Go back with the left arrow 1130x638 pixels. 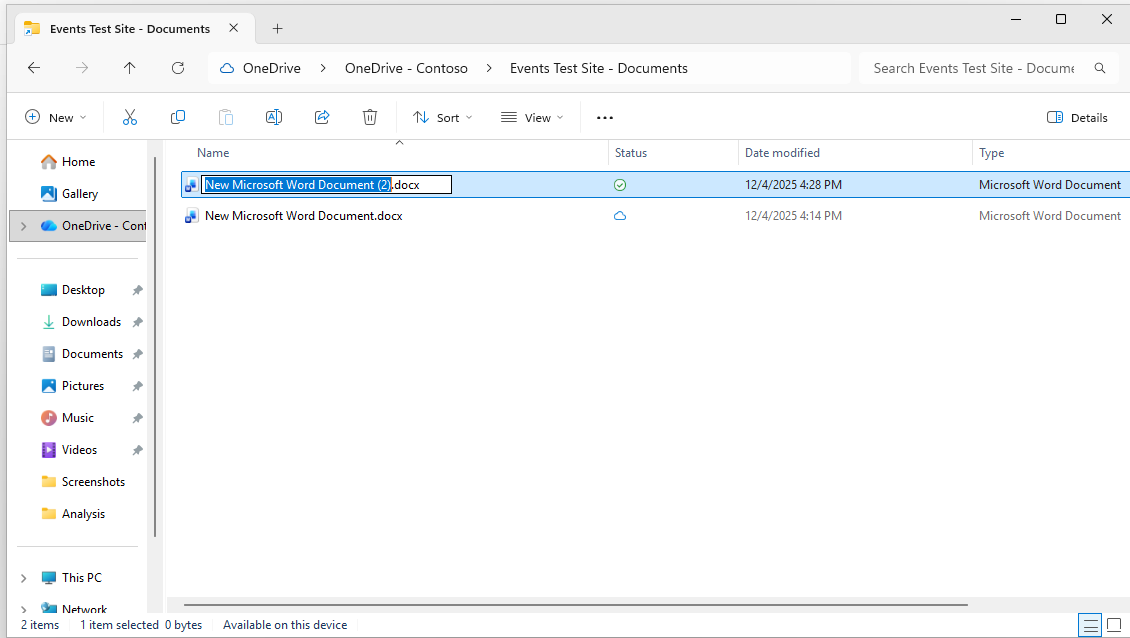click(34, 68)
